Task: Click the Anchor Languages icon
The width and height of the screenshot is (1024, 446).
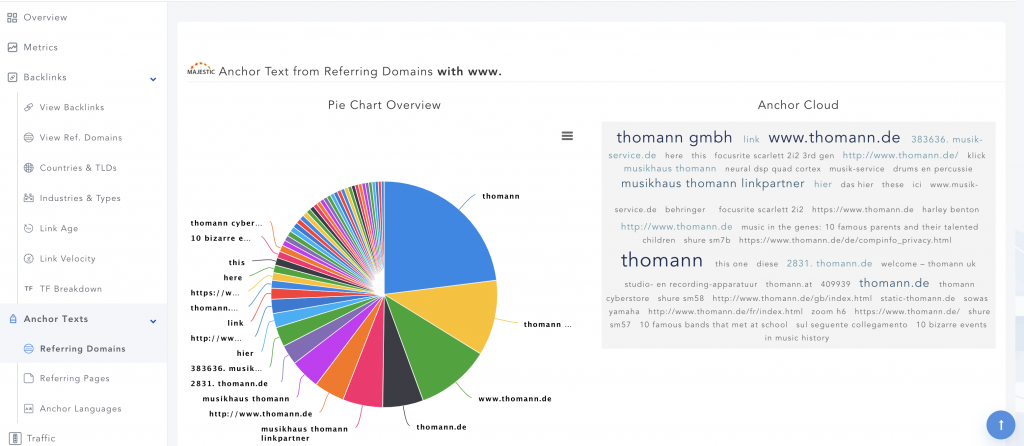Action: tap(28, 409)
